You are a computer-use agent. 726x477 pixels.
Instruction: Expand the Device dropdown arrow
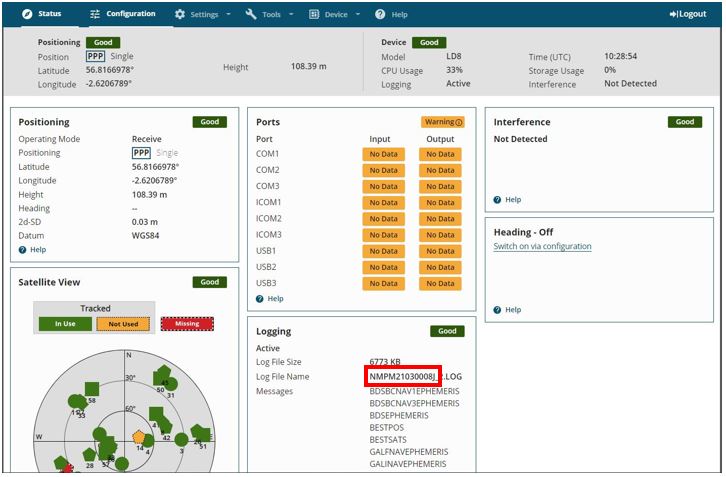coord(358,14)
